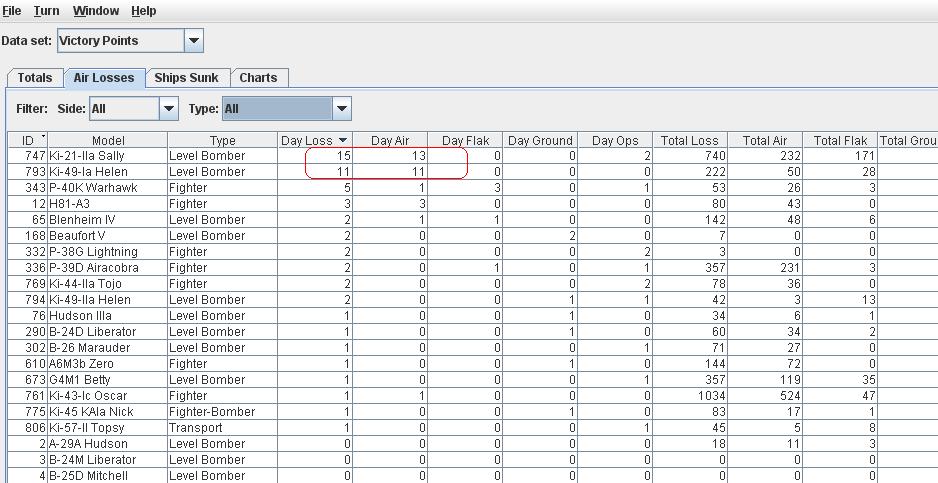Viewport: 938px width, 483px height.
Task: Click Total Flak value 171
Action: (x=840, y=156)
